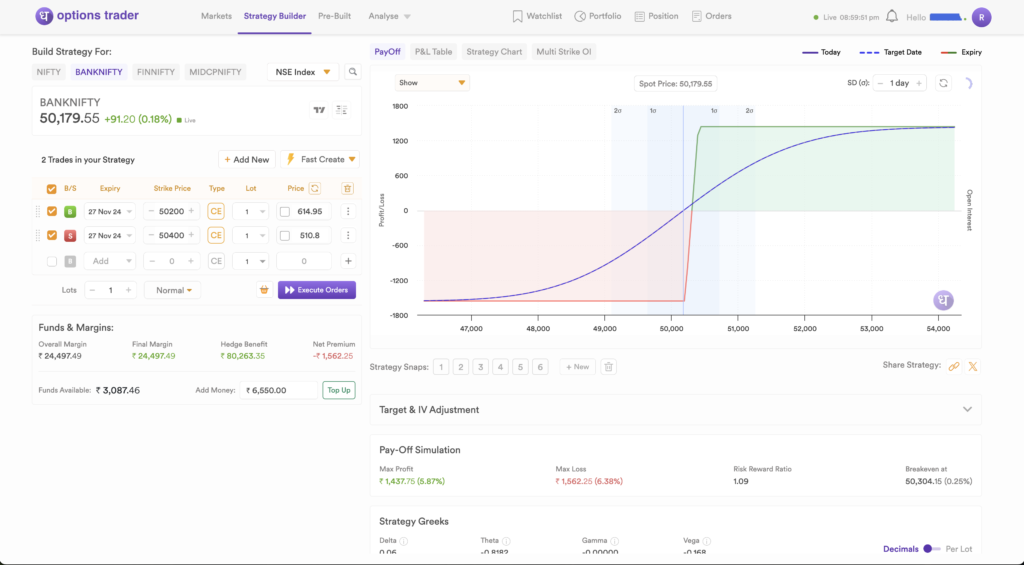
Task: Open the BANKNIFTY chart candlestick icon
Action: pyautogui.click(x=319, y=110)
